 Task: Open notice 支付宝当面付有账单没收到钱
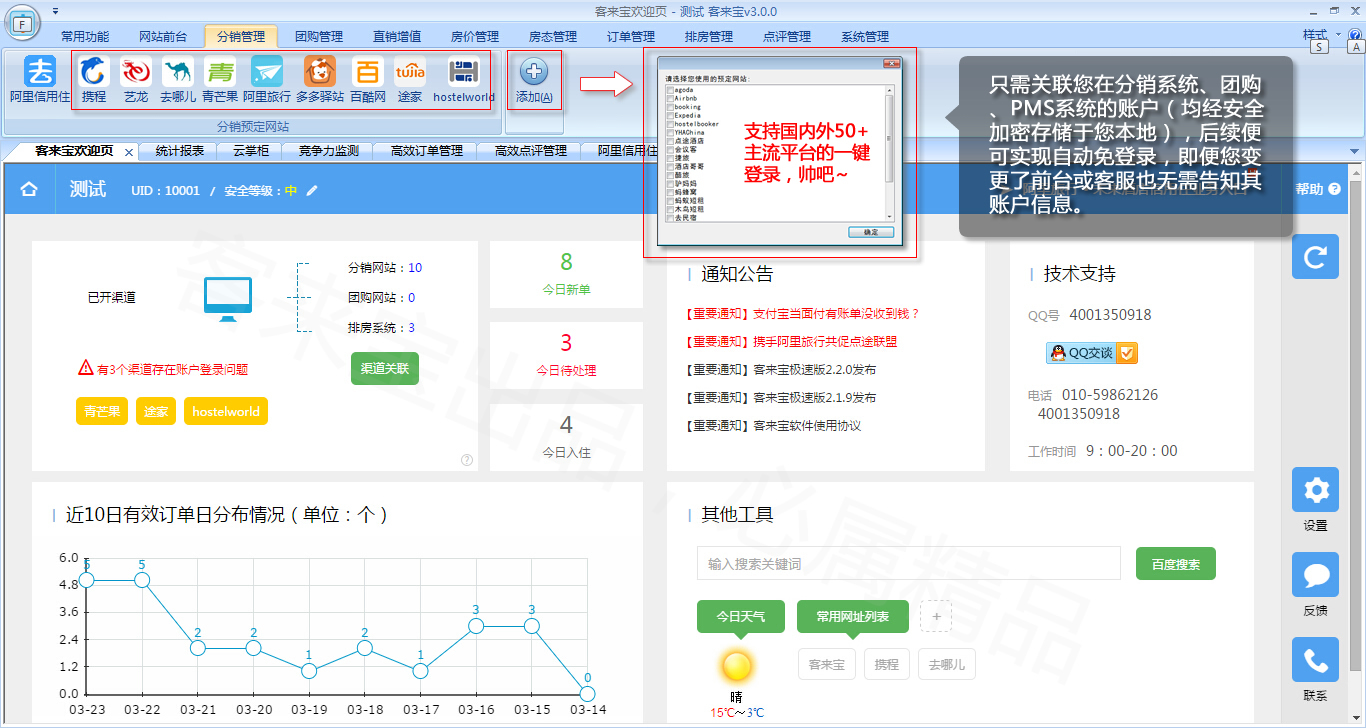(803, 313)
